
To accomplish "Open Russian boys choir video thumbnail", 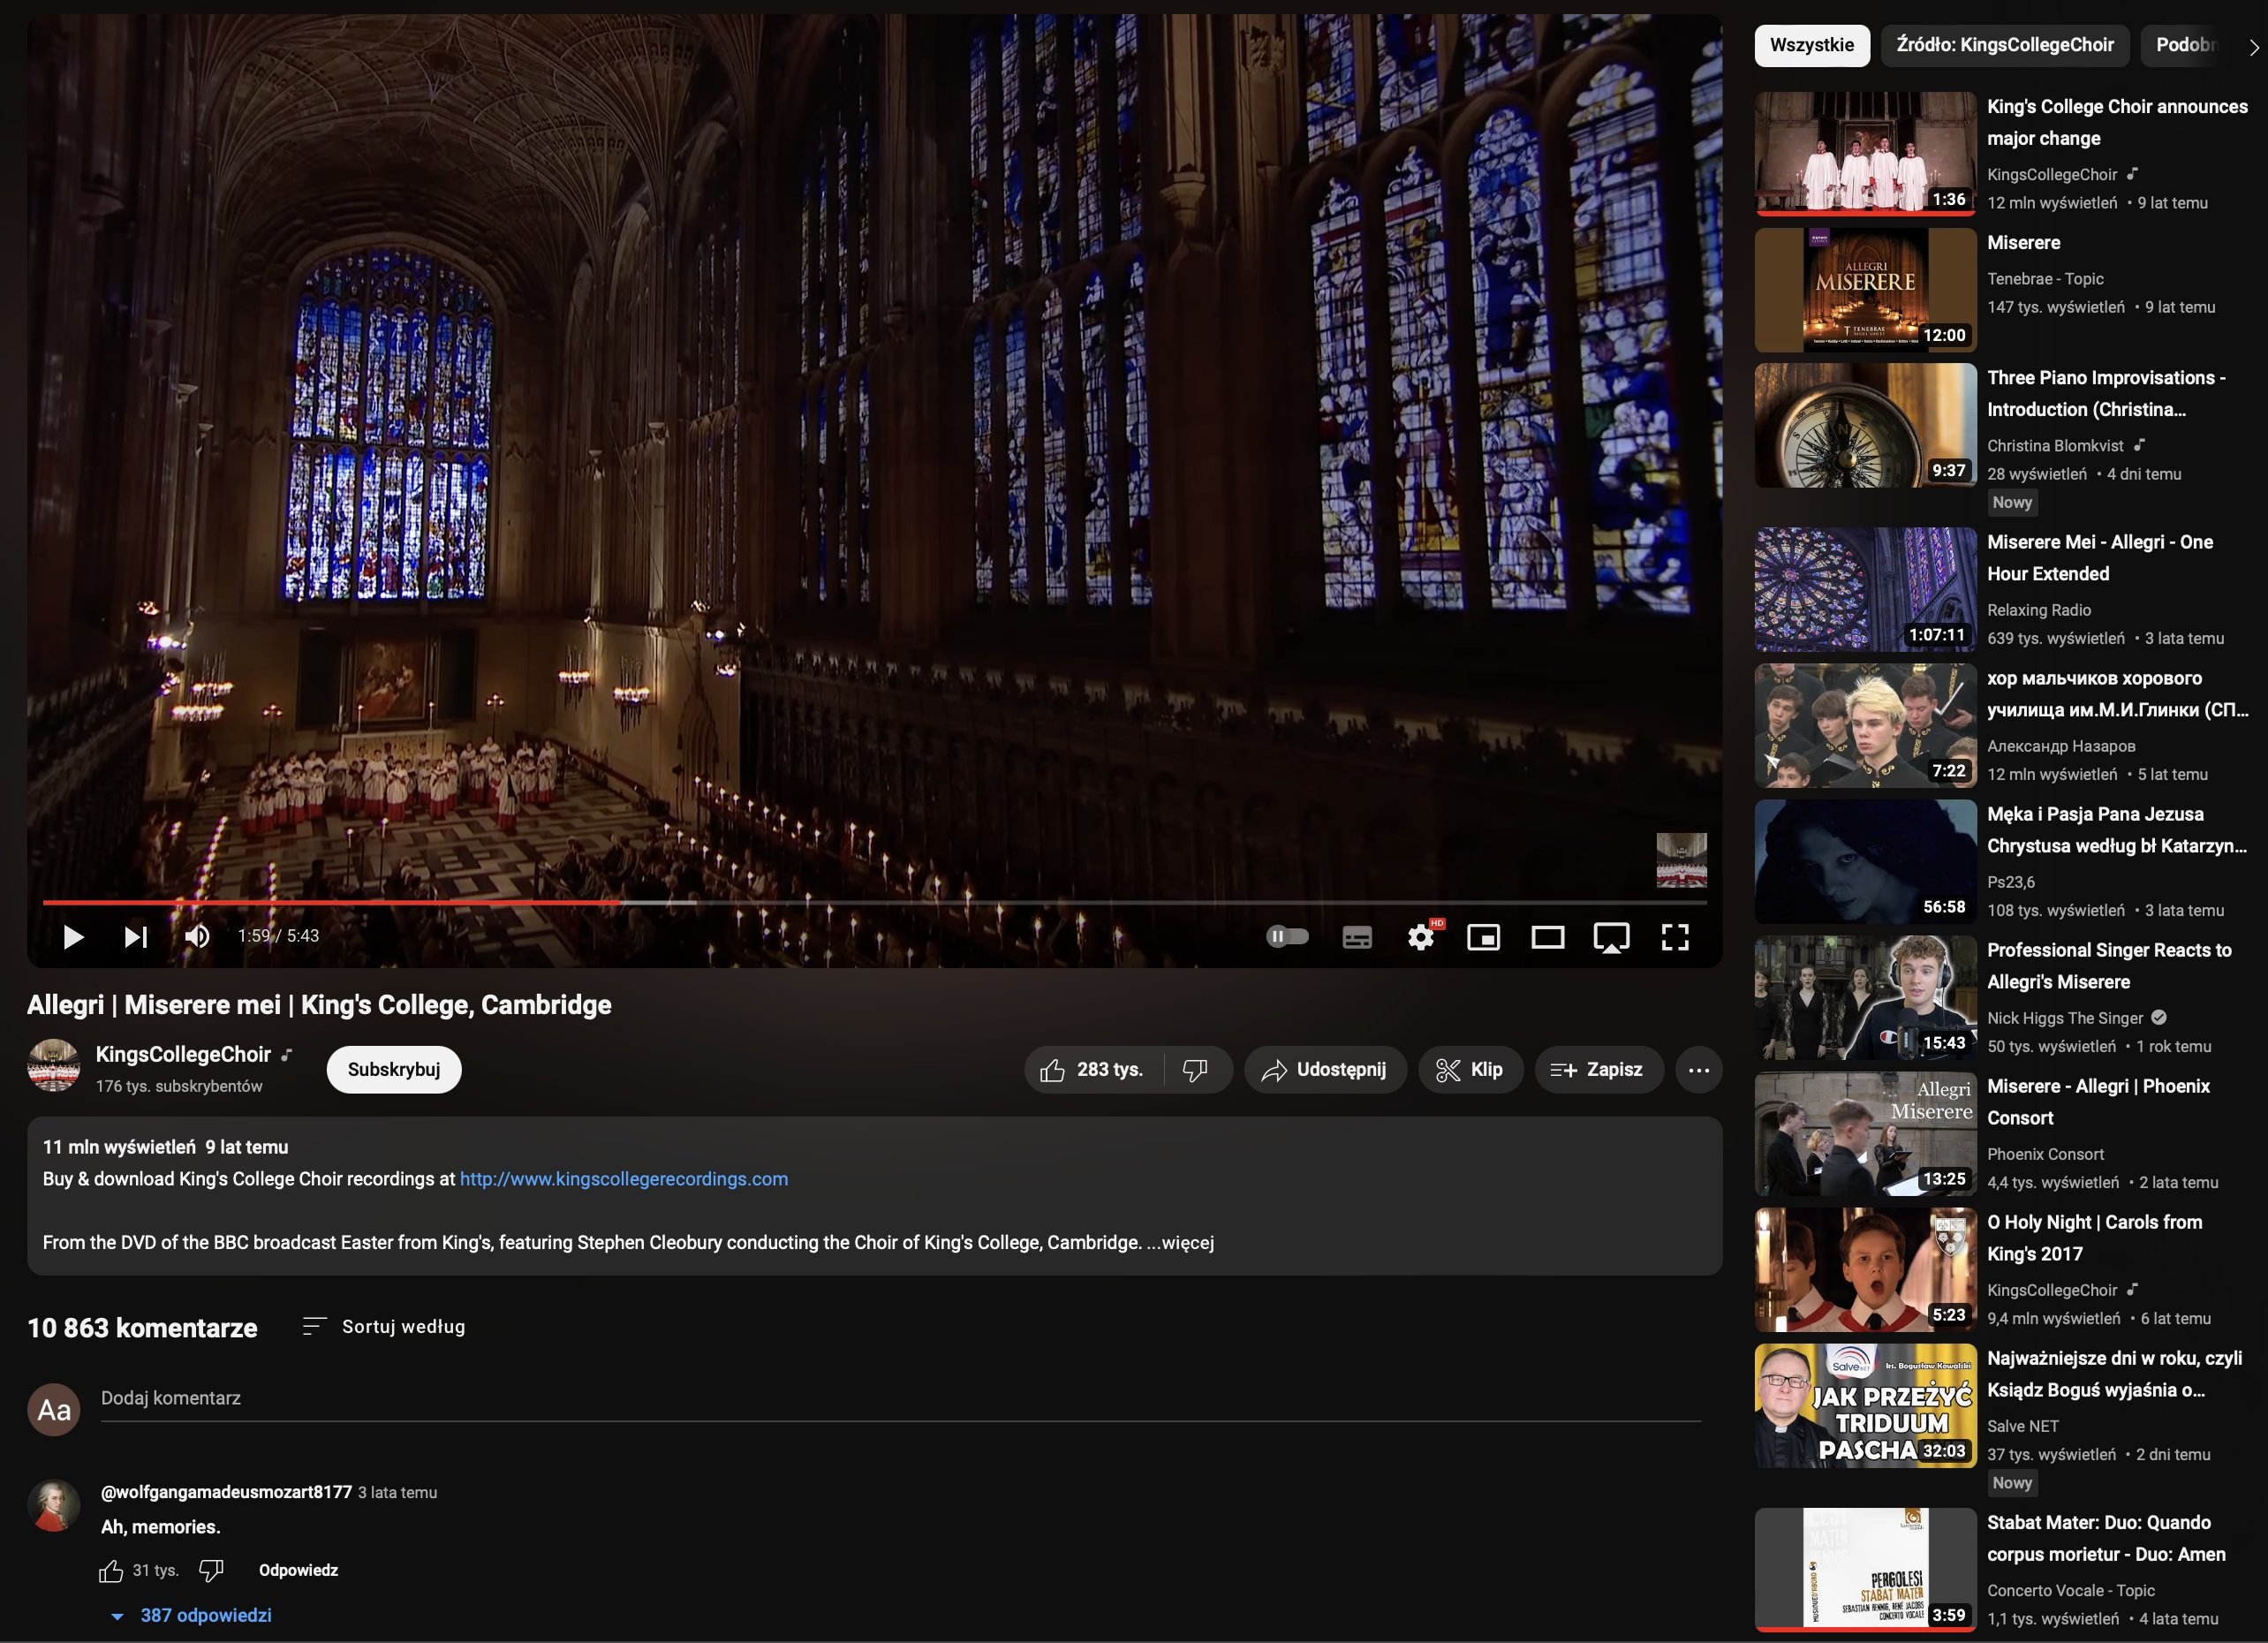I will click(x=1865, y=726).
